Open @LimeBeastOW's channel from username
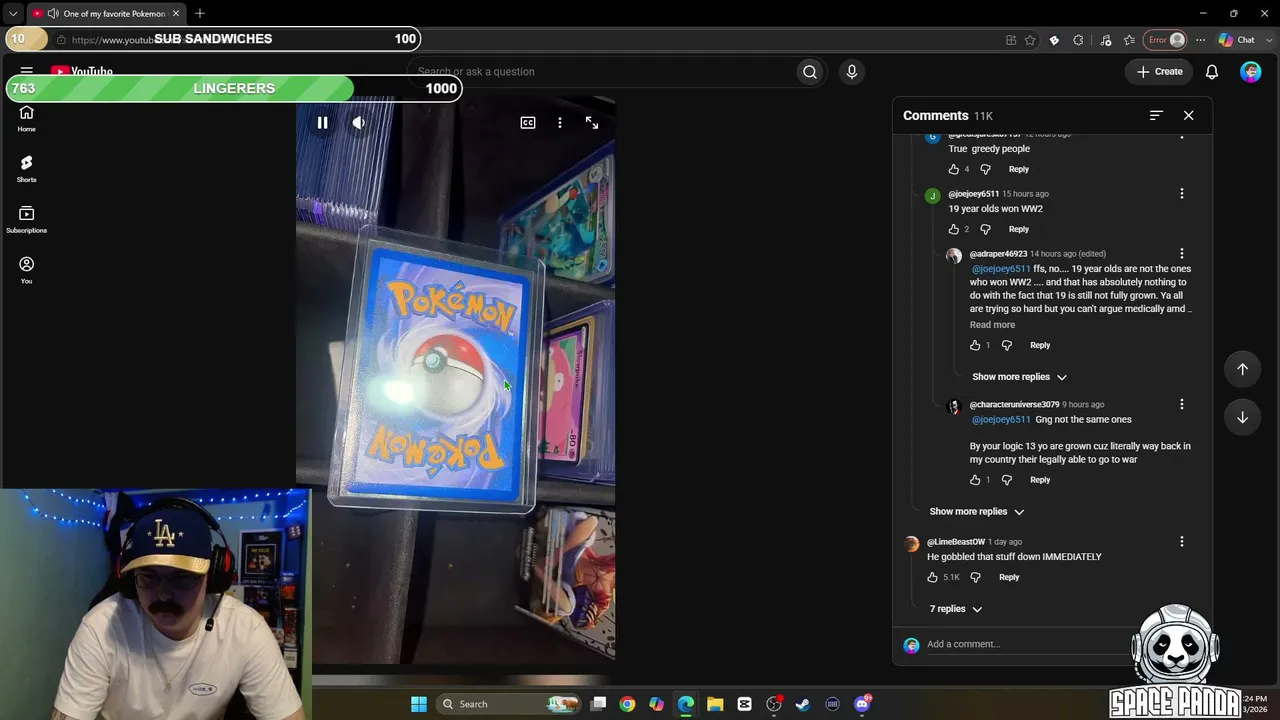 [956, 542]
